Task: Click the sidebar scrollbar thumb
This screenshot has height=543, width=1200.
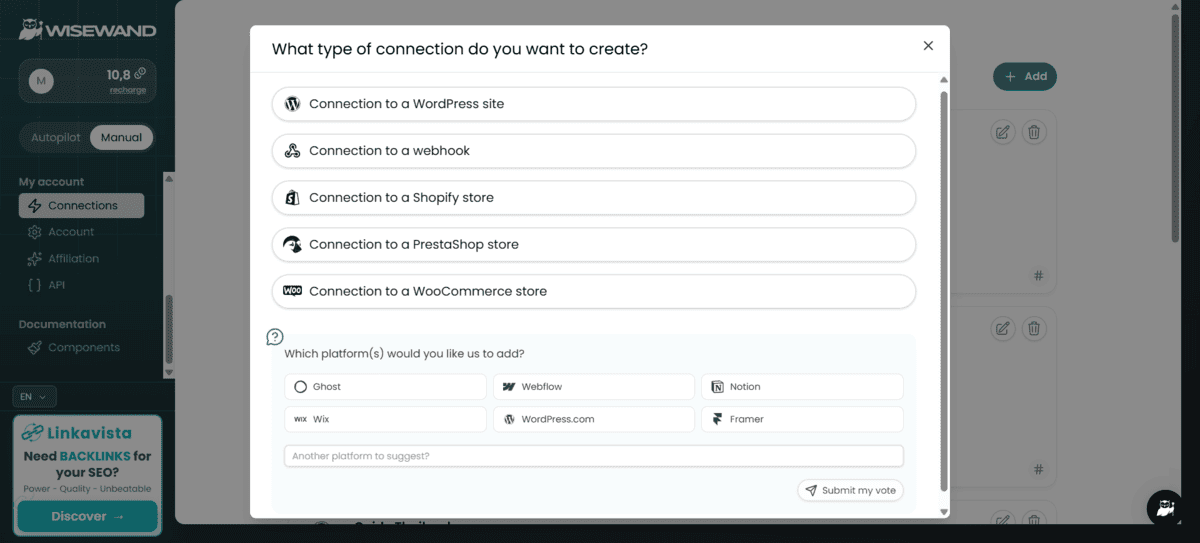Action: [x=169, y=330]
